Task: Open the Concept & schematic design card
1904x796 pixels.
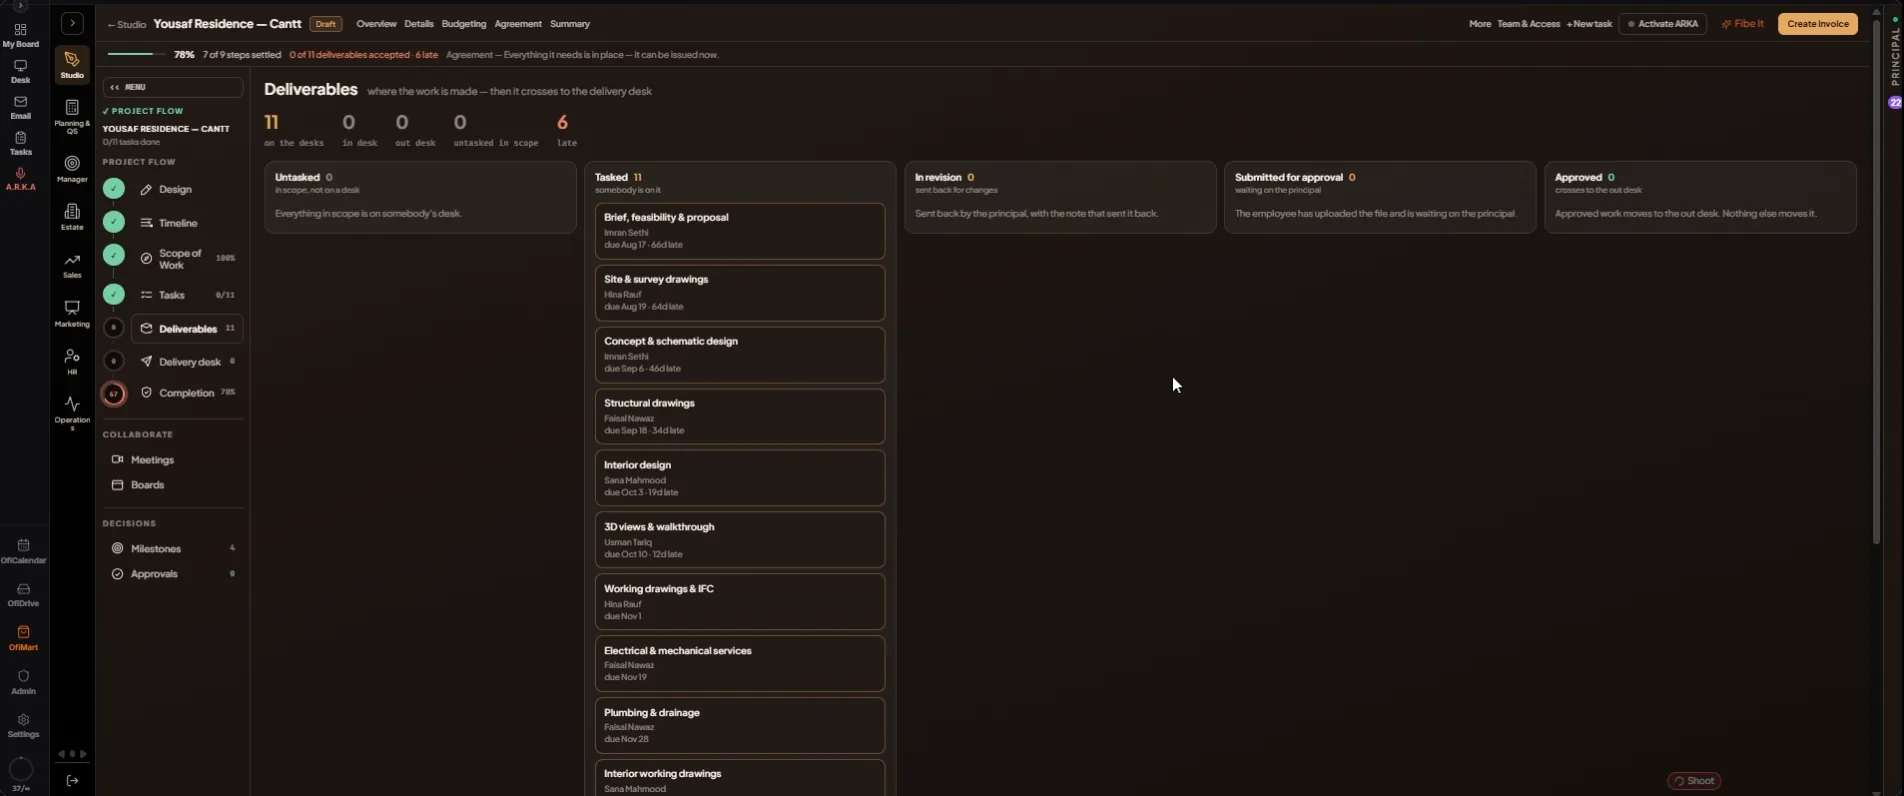Action: point(740,355)
